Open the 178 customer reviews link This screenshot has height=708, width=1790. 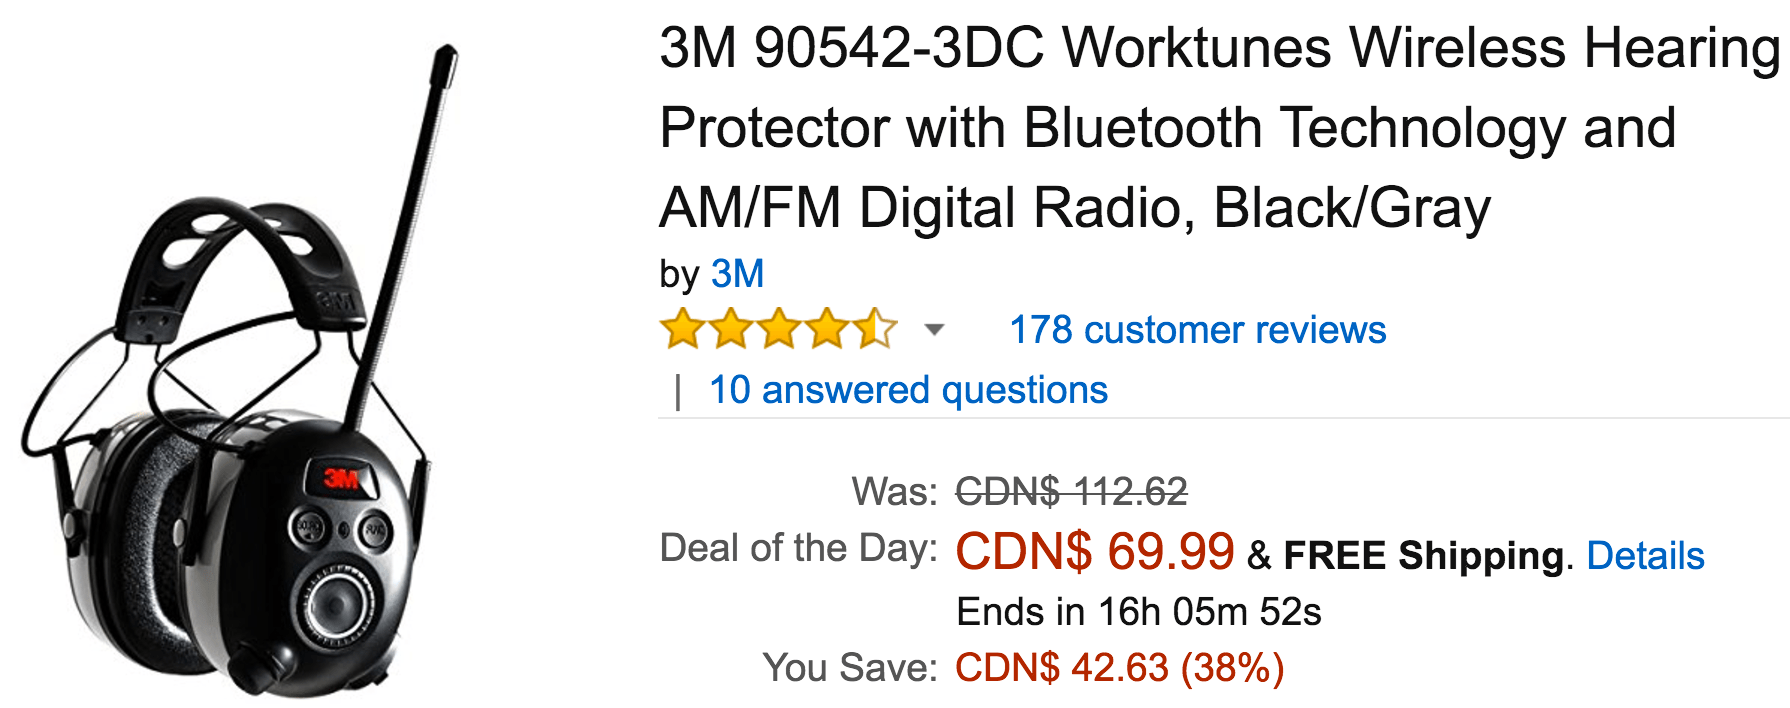1198,330
